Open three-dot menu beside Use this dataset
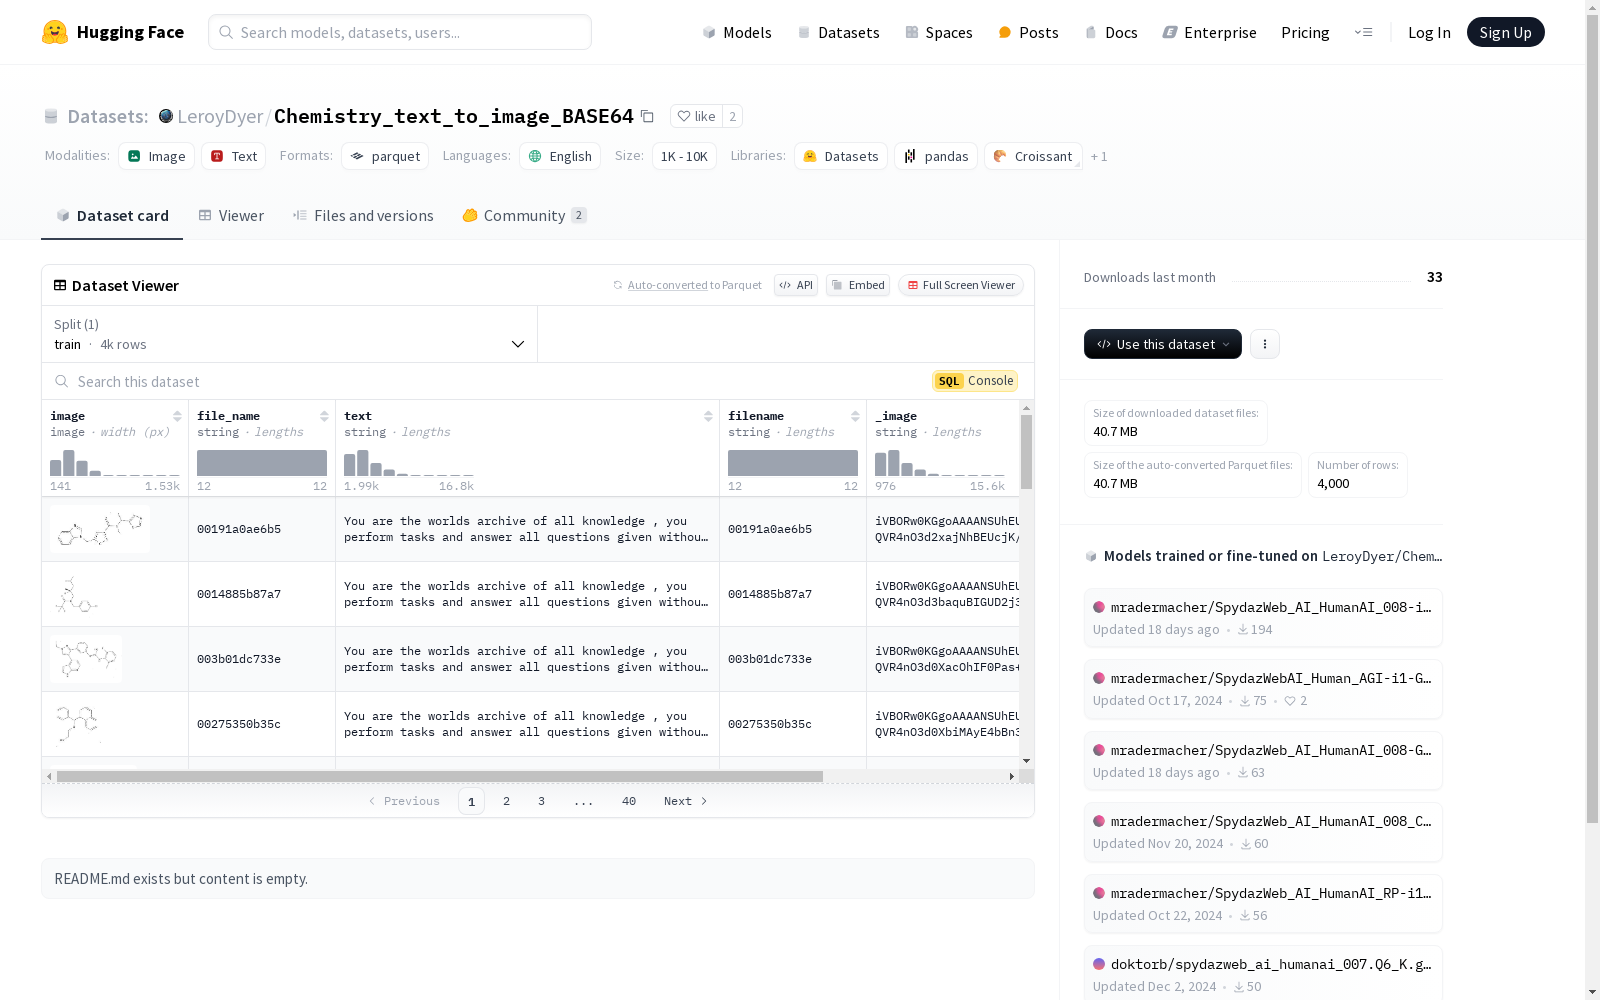Image resolution: width=1600 pixels, height=1000 pixels. pos(1265,344)
